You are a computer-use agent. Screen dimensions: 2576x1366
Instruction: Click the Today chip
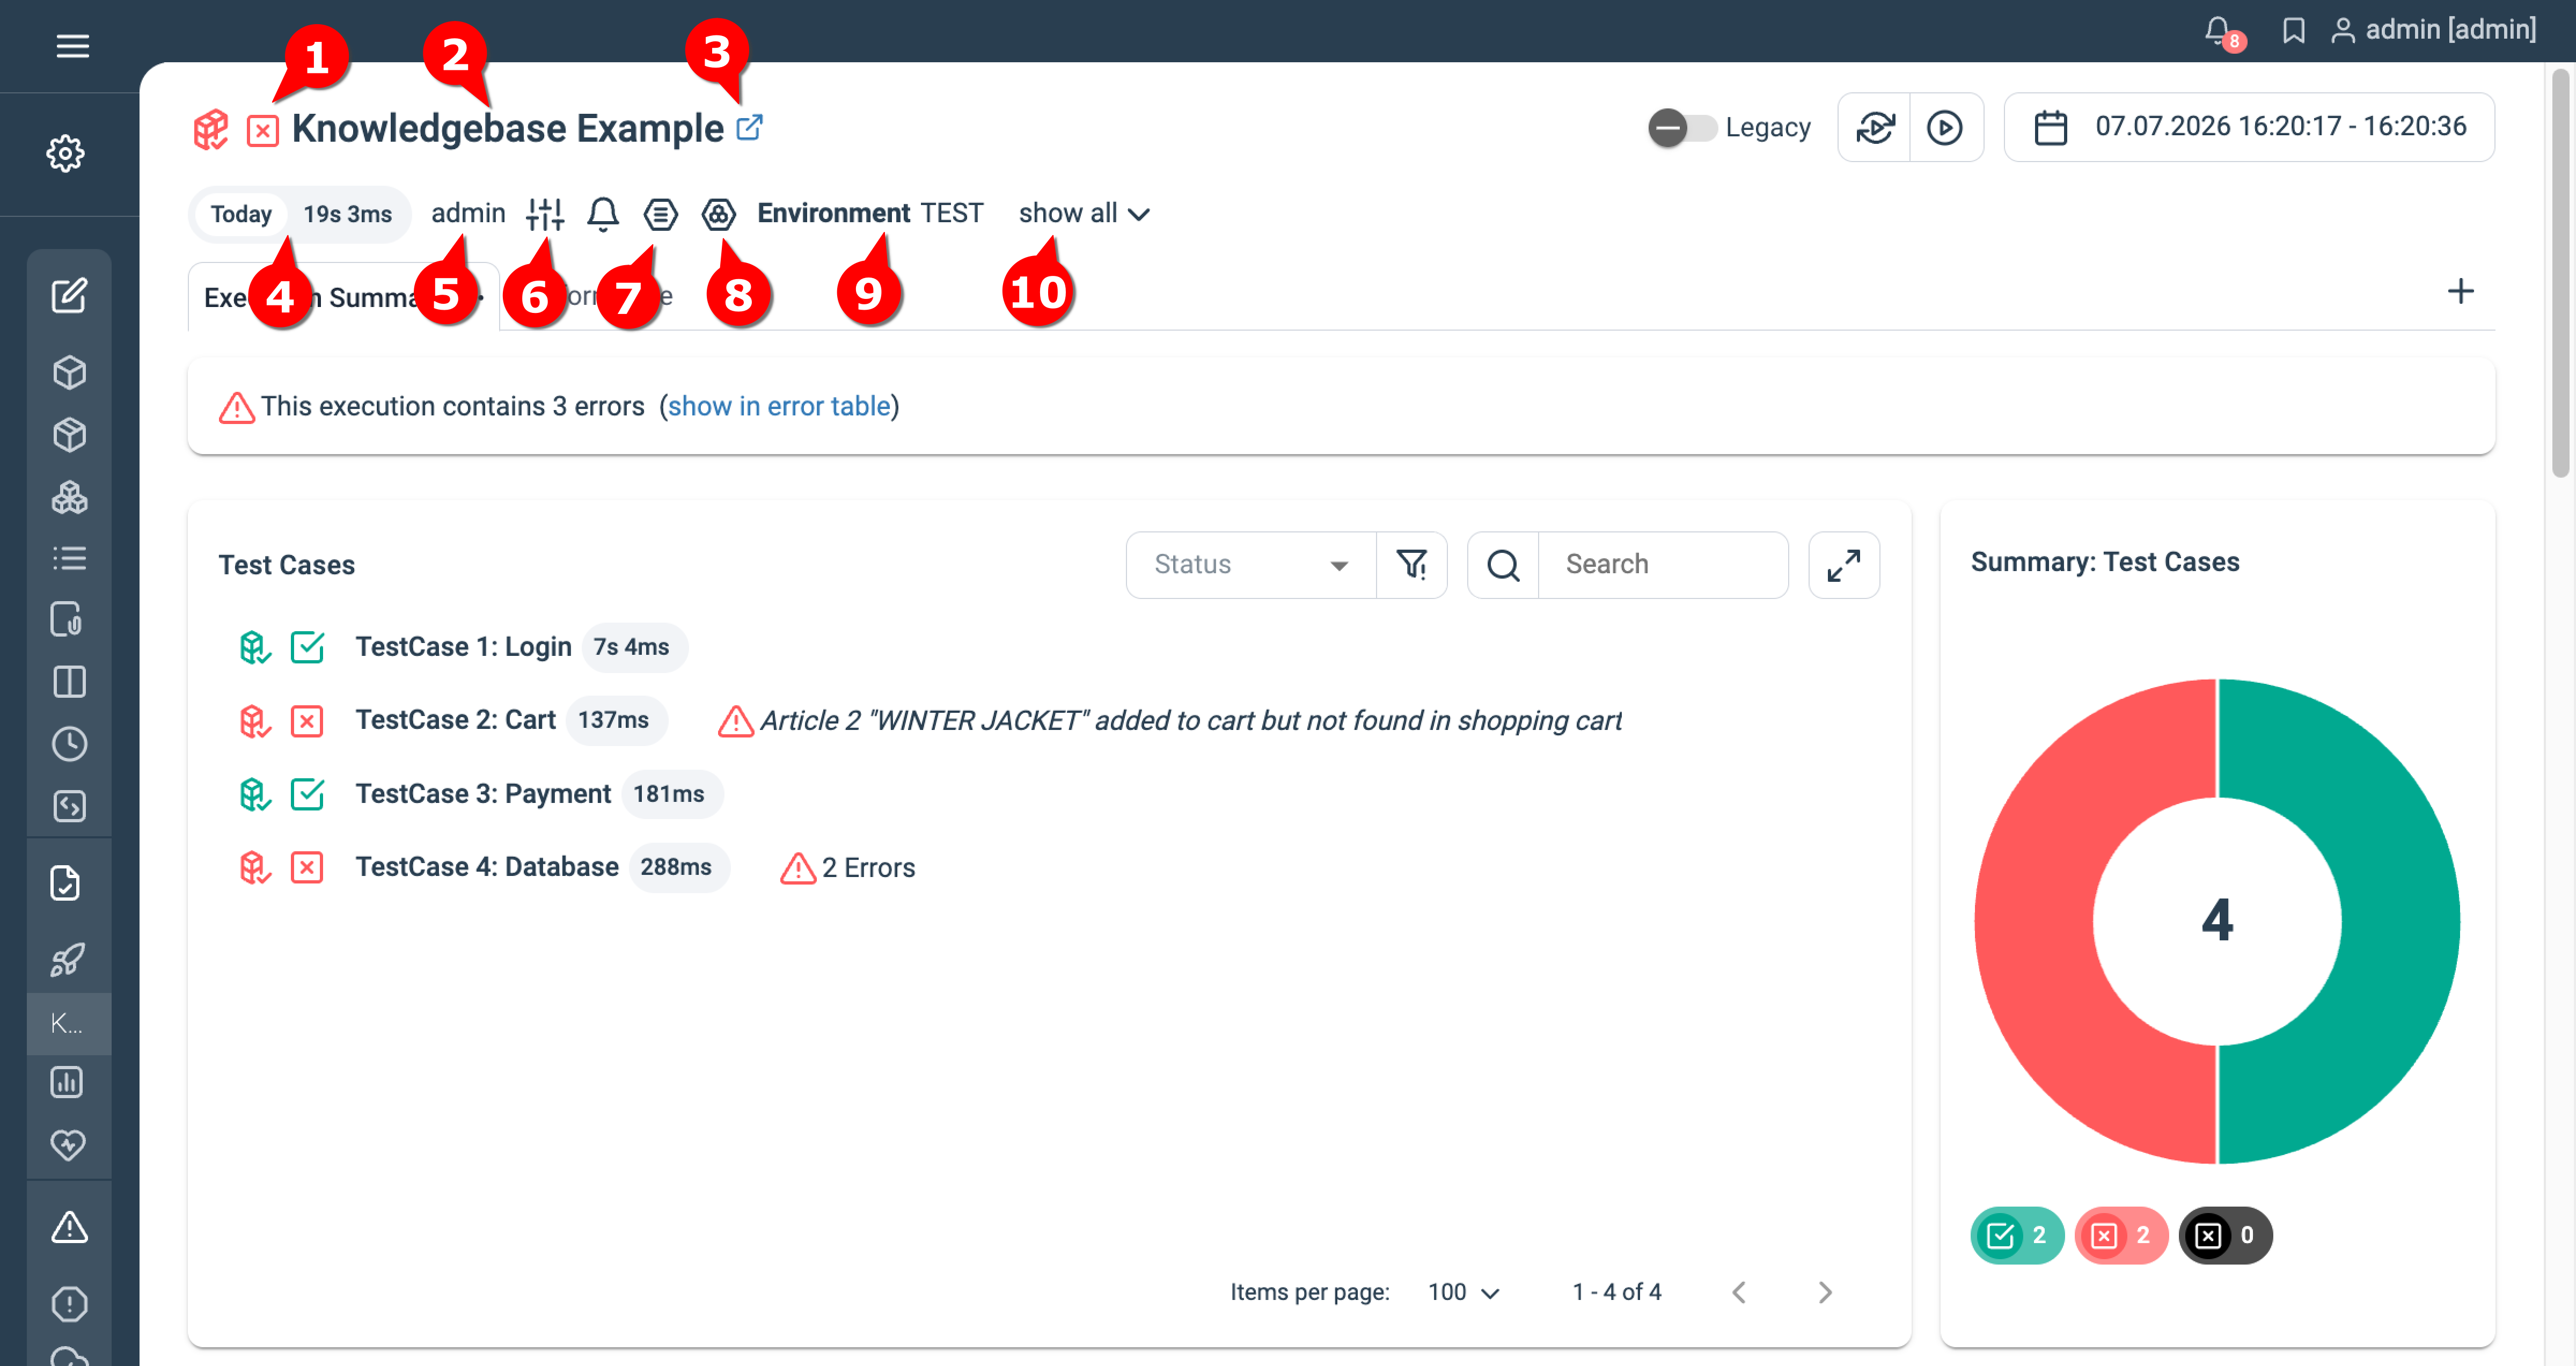click(241, 214)
